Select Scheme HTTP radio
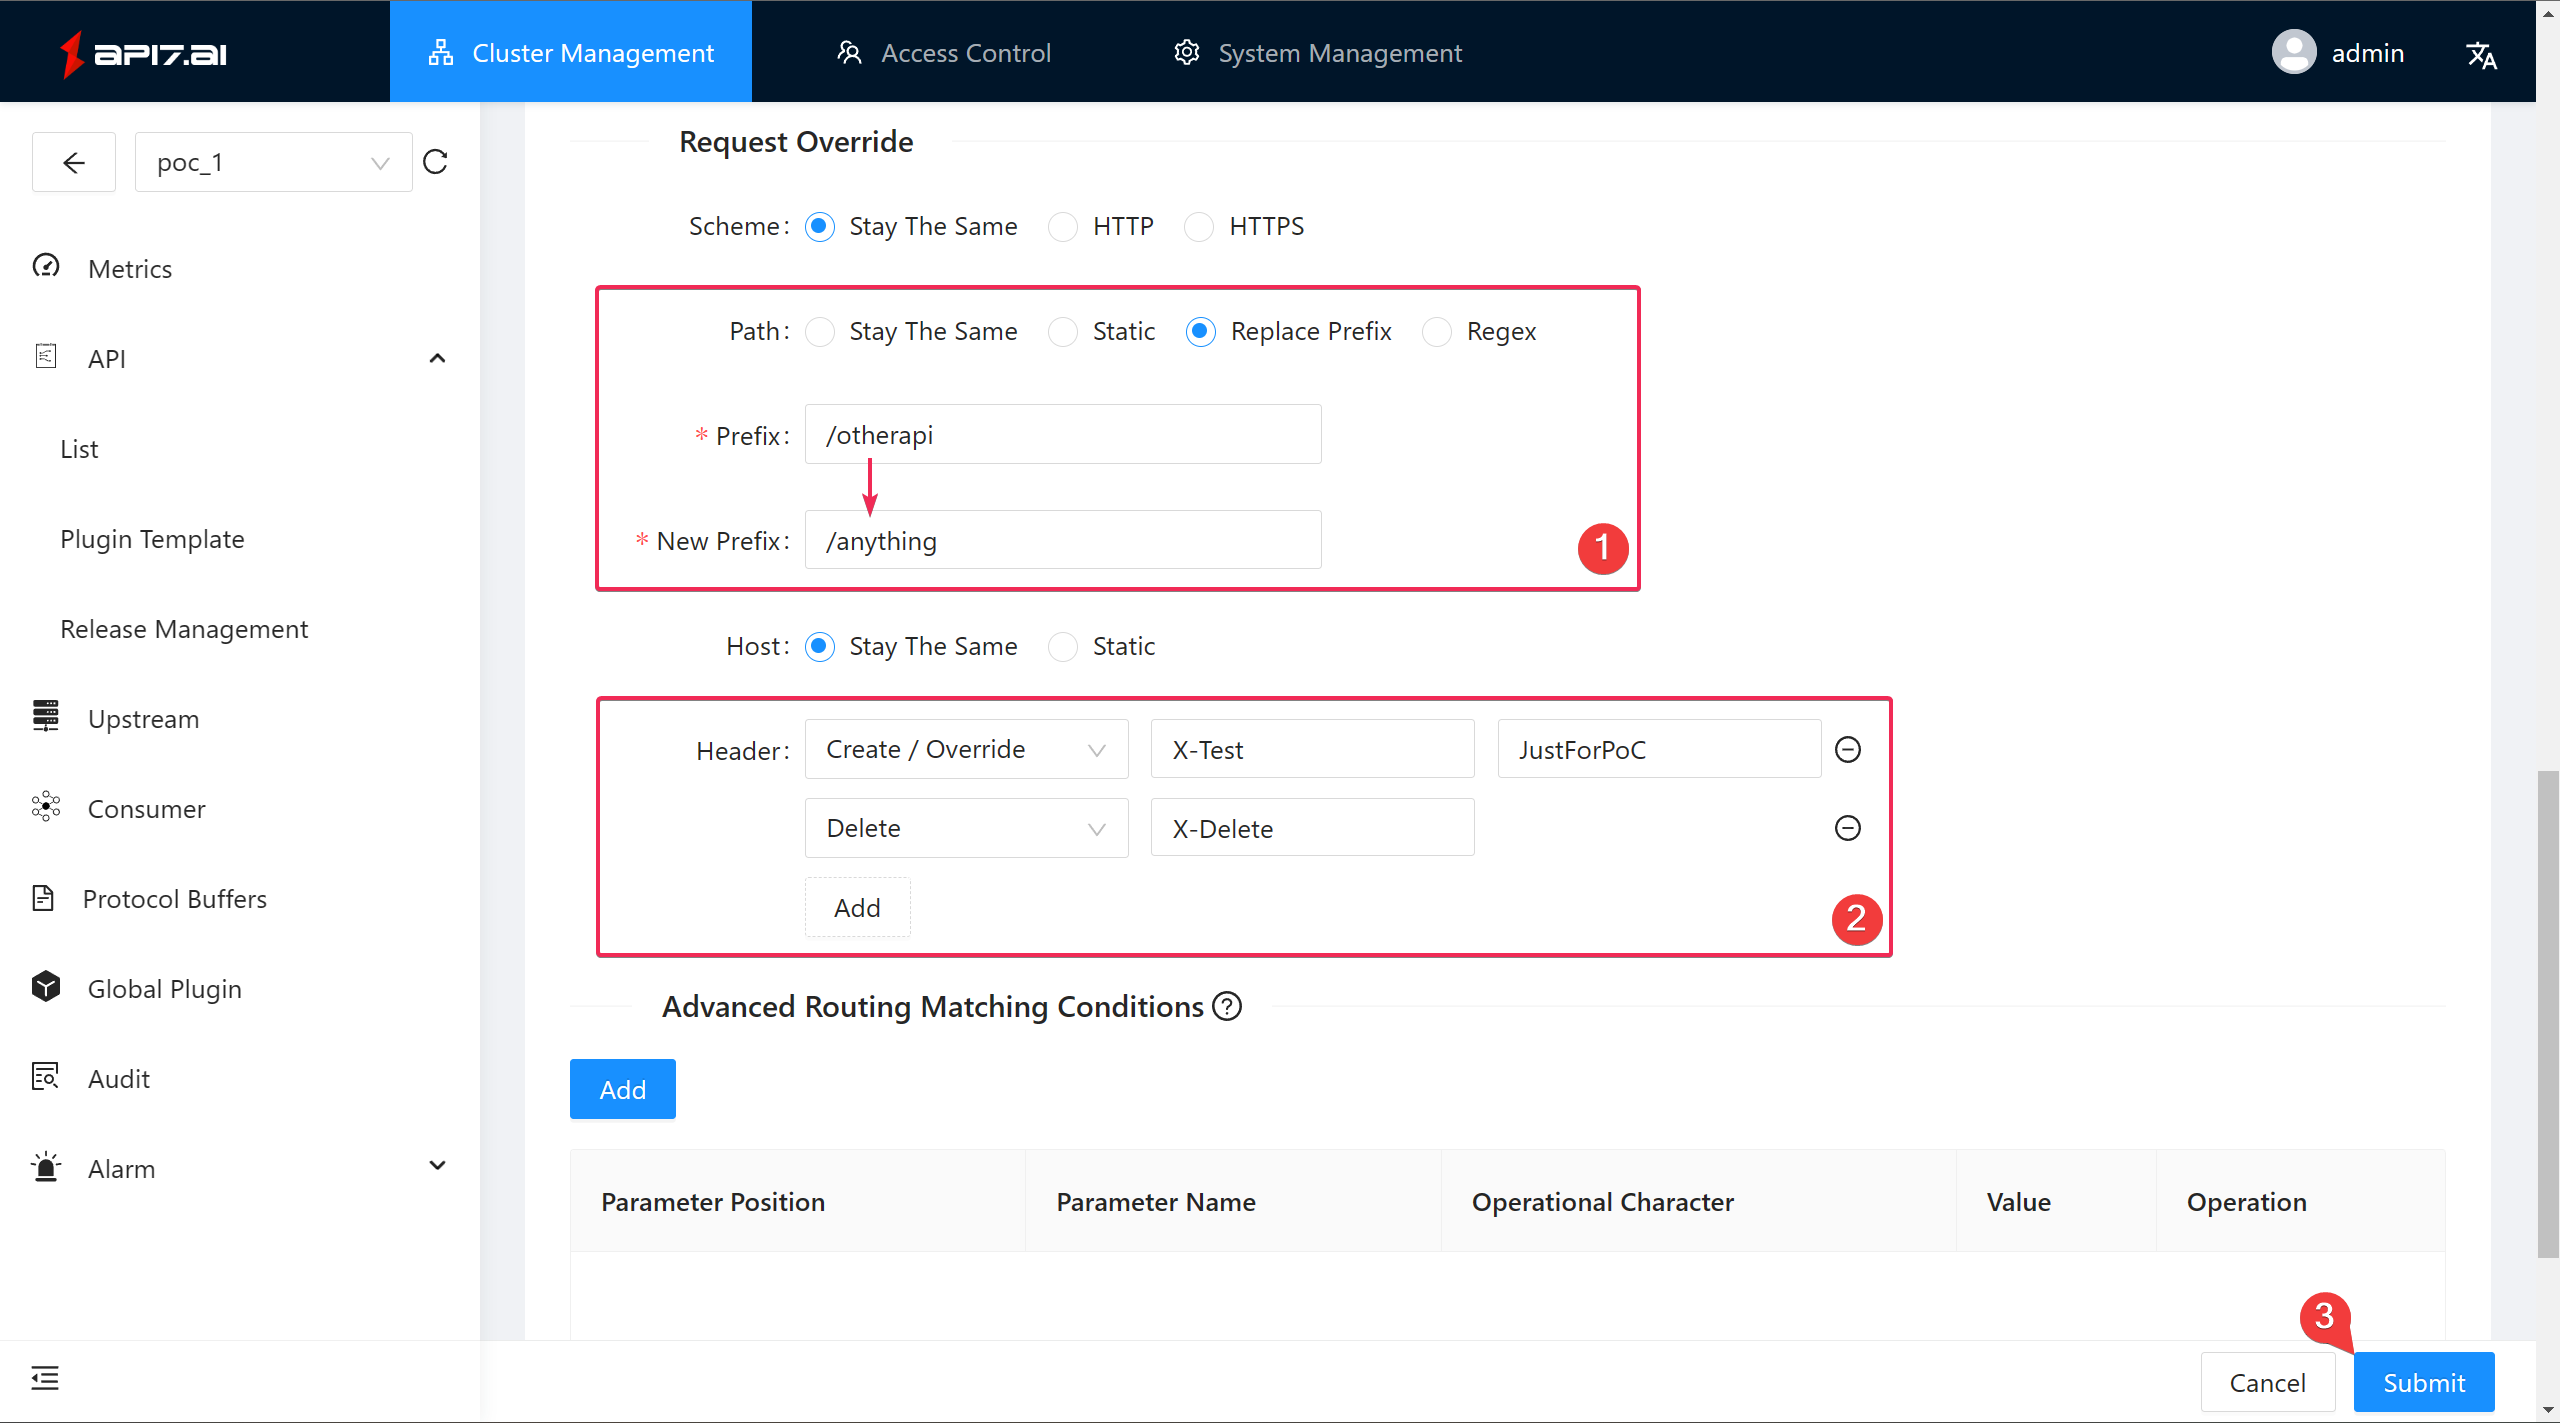The width and height of the screenshot is (2560, 1423). (x=1063, y=227)
